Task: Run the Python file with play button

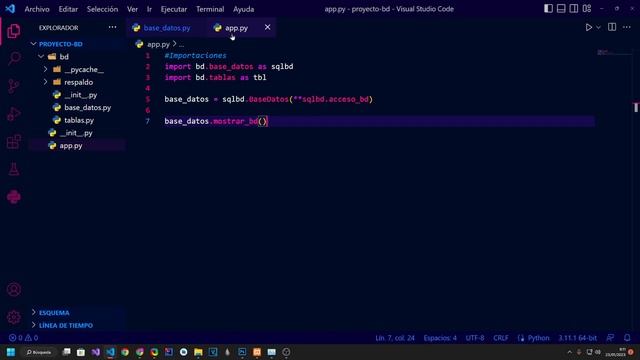Action: [x=589, y=27]
